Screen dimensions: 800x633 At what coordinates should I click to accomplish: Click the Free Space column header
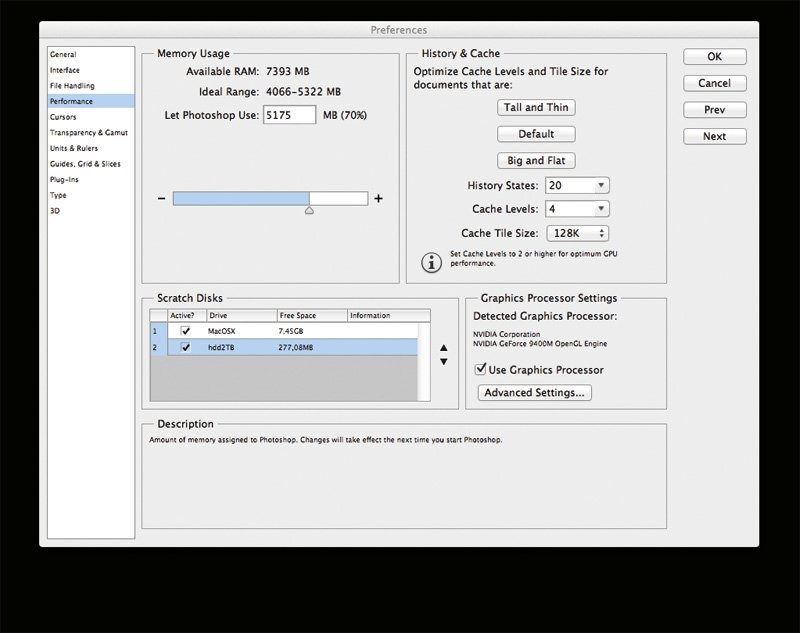312,316
